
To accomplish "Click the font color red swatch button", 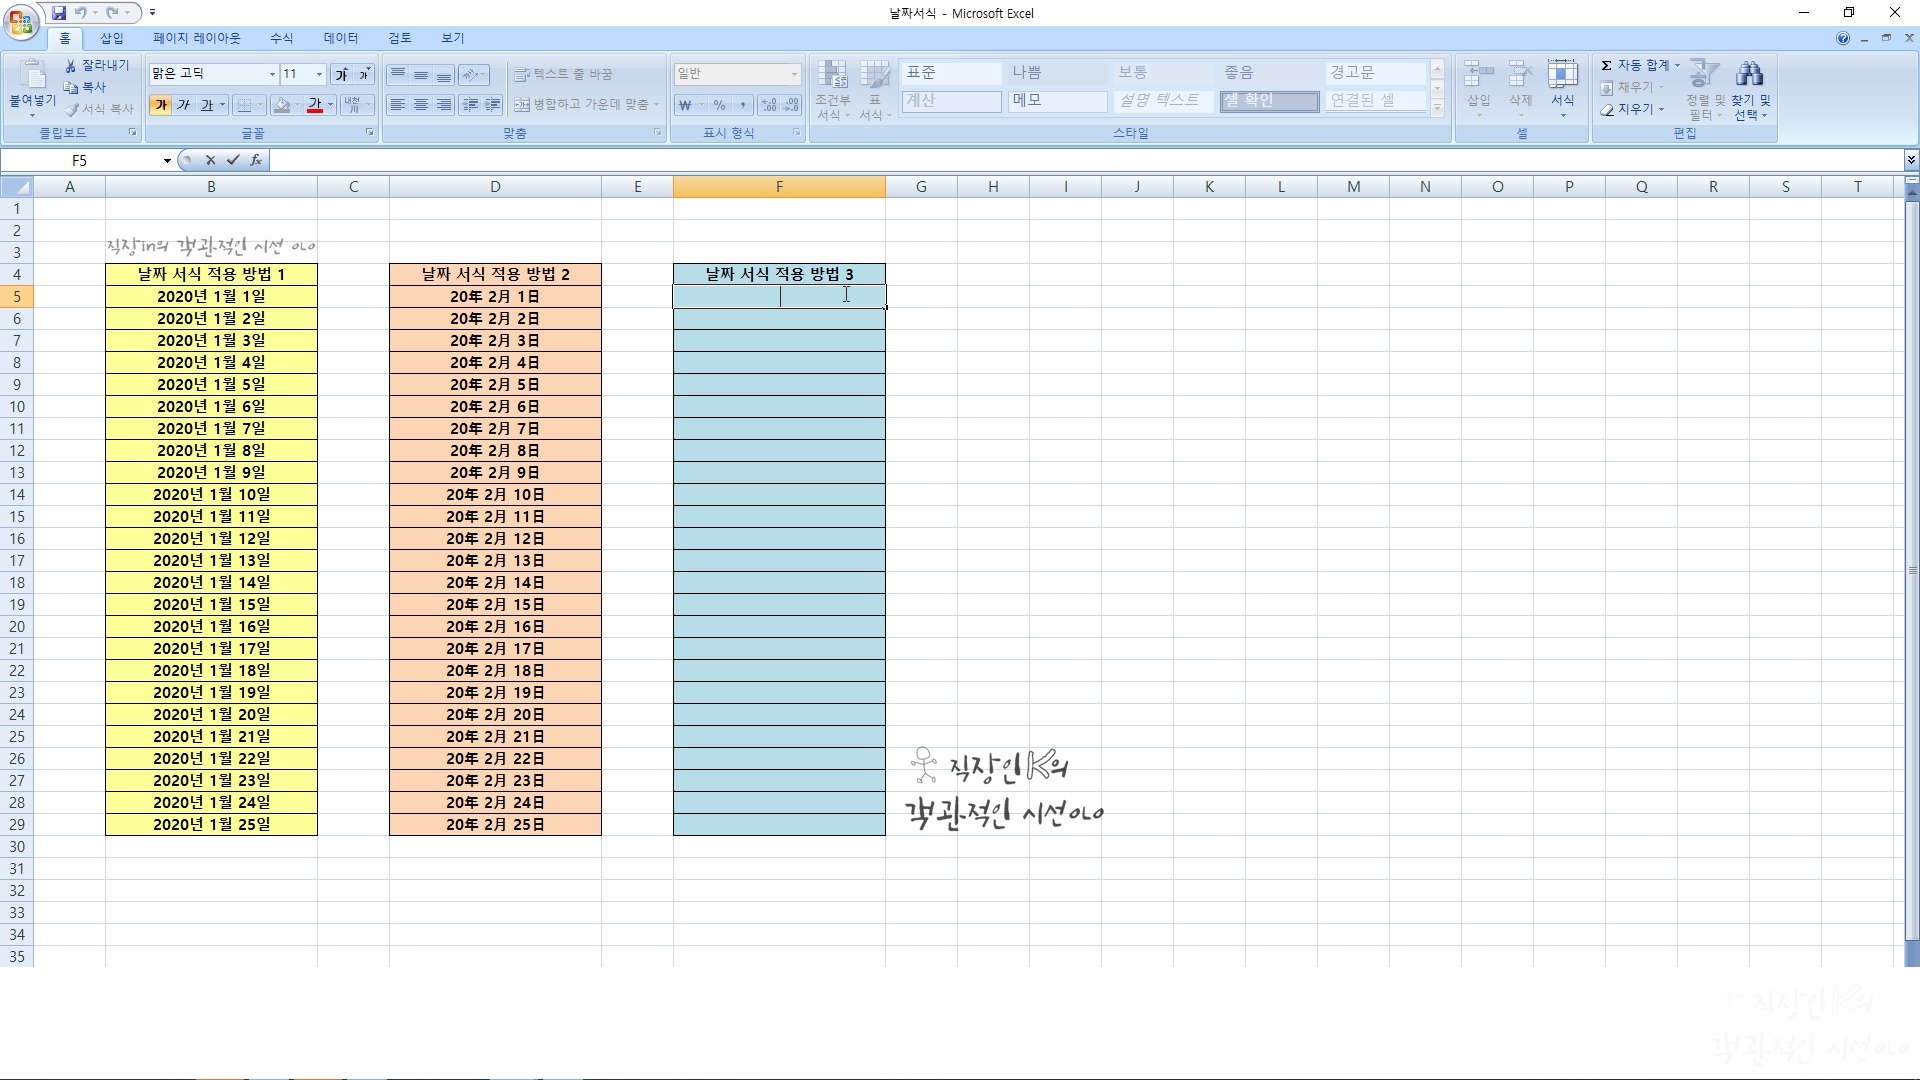I will pos(315,105).
